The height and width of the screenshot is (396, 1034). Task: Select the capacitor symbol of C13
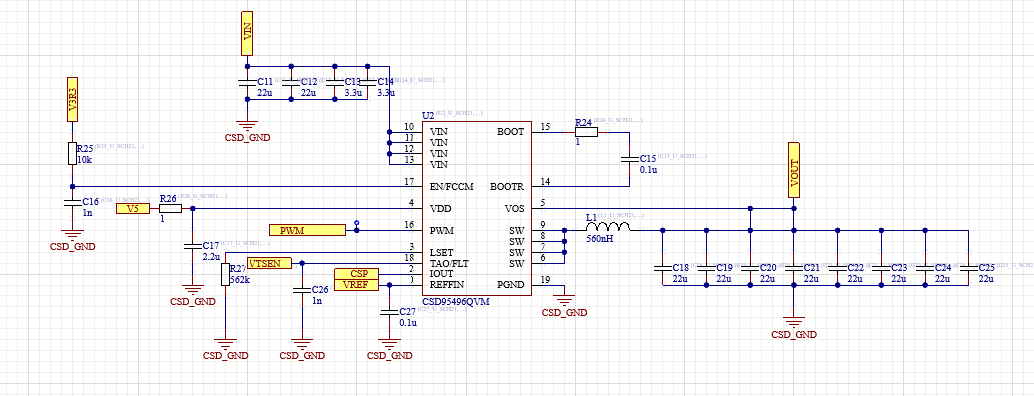point(335,83)
